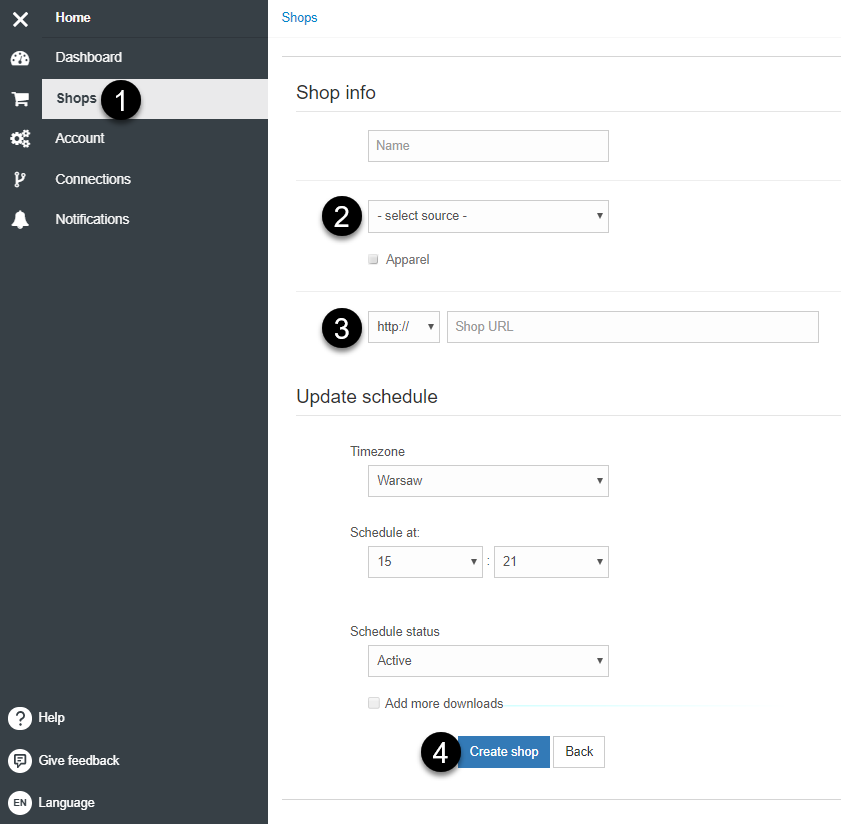Open the Help link
The height and width of the screenshot is (824, 841).
click(51, 718)
